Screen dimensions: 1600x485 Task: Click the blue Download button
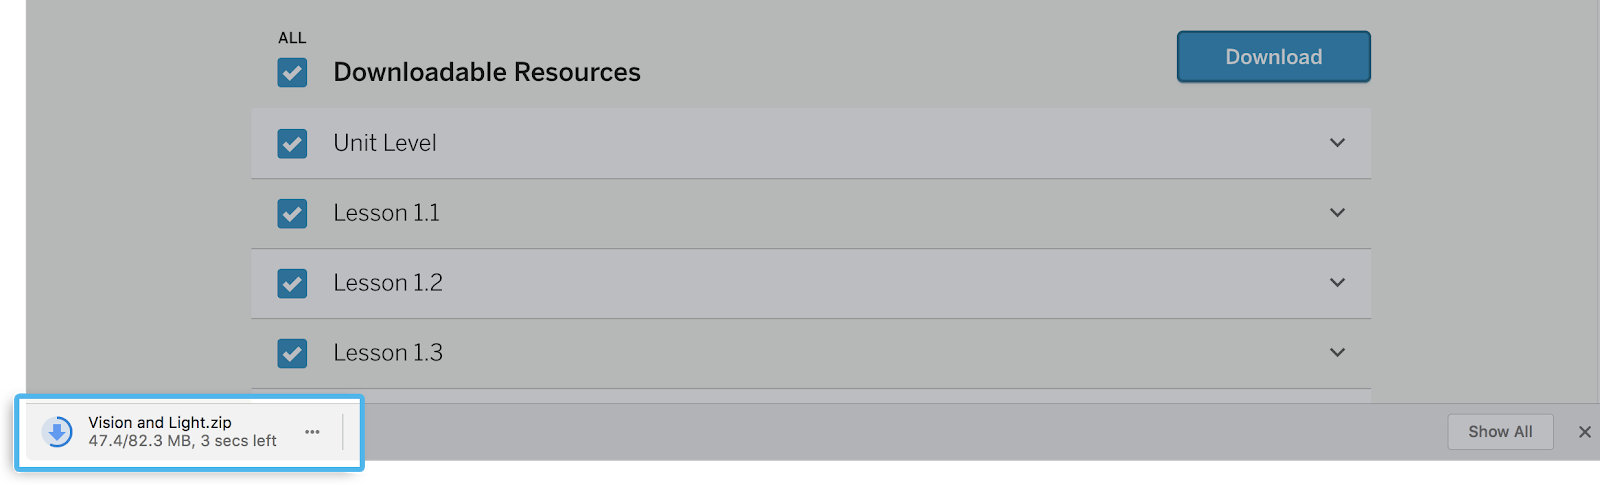click(x=1273, y=57)
